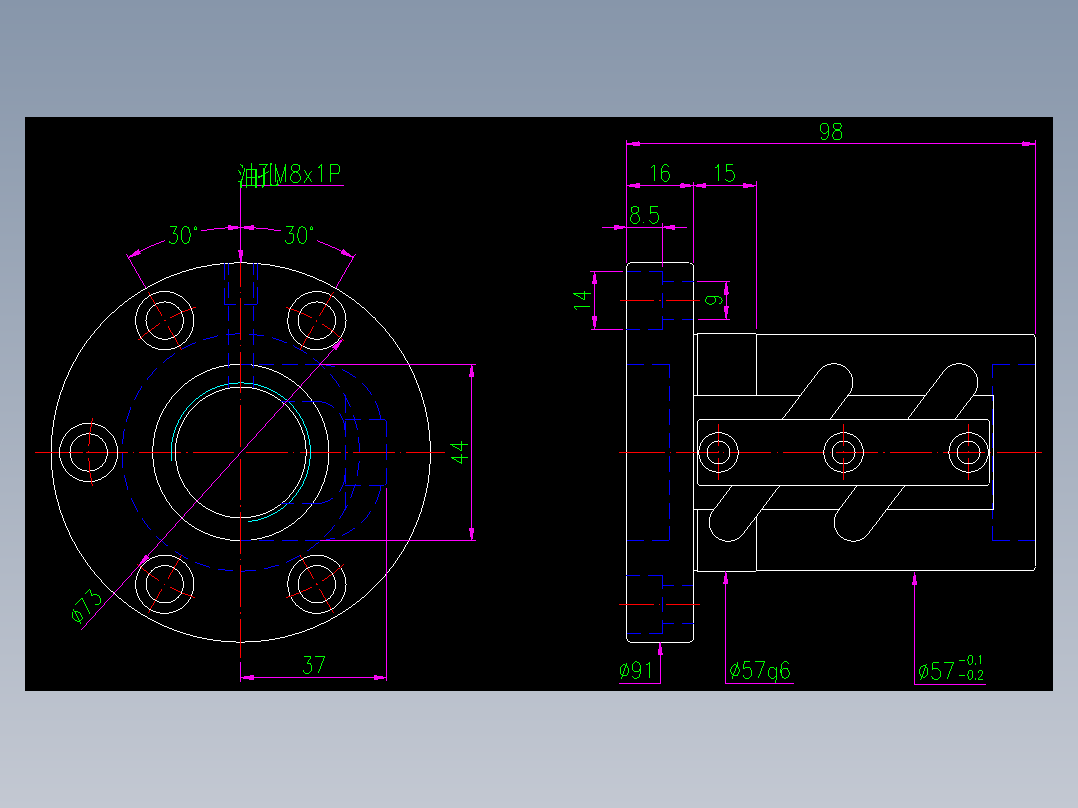Viewport: 1078px width, 808px height.
Task: Click the 98 overall length dimension
Action: [x=830, y=131]
